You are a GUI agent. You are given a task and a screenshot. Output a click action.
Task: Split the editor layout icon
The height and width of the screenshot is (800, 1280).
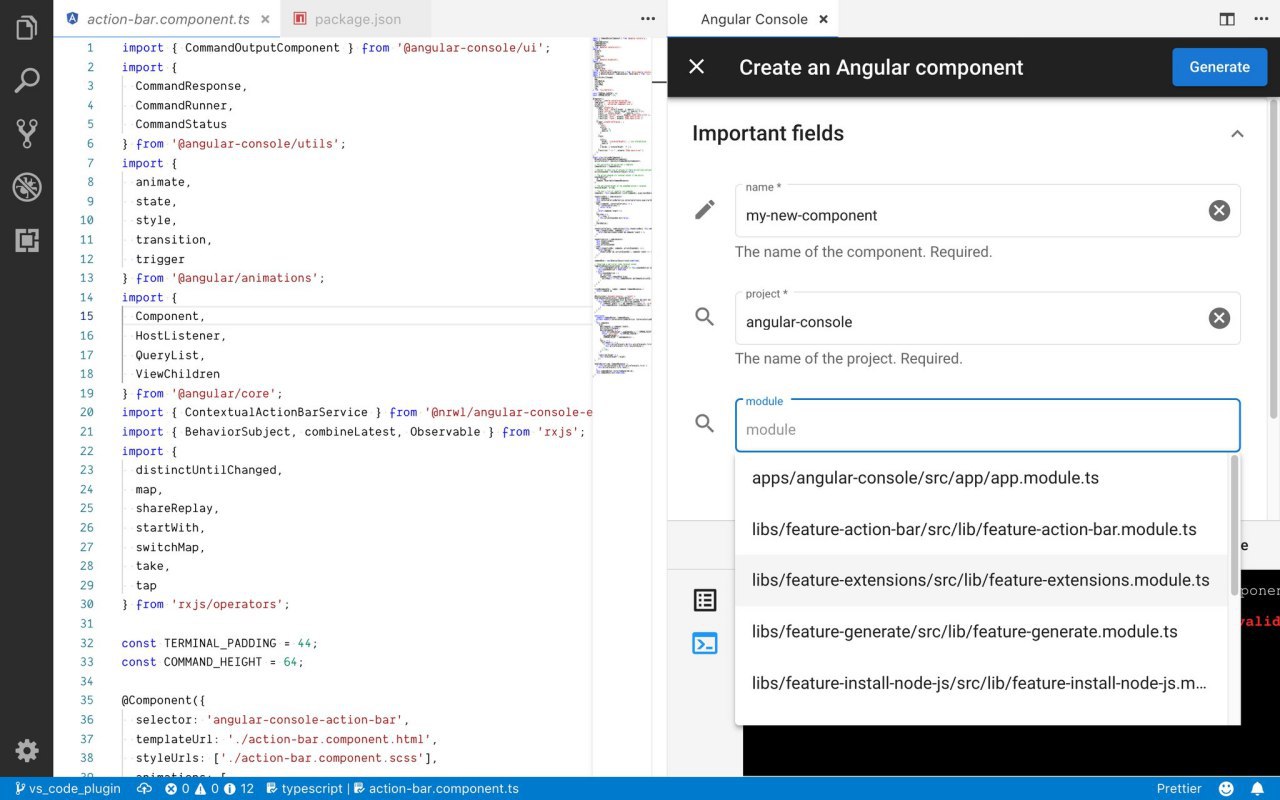[1227, 19]
